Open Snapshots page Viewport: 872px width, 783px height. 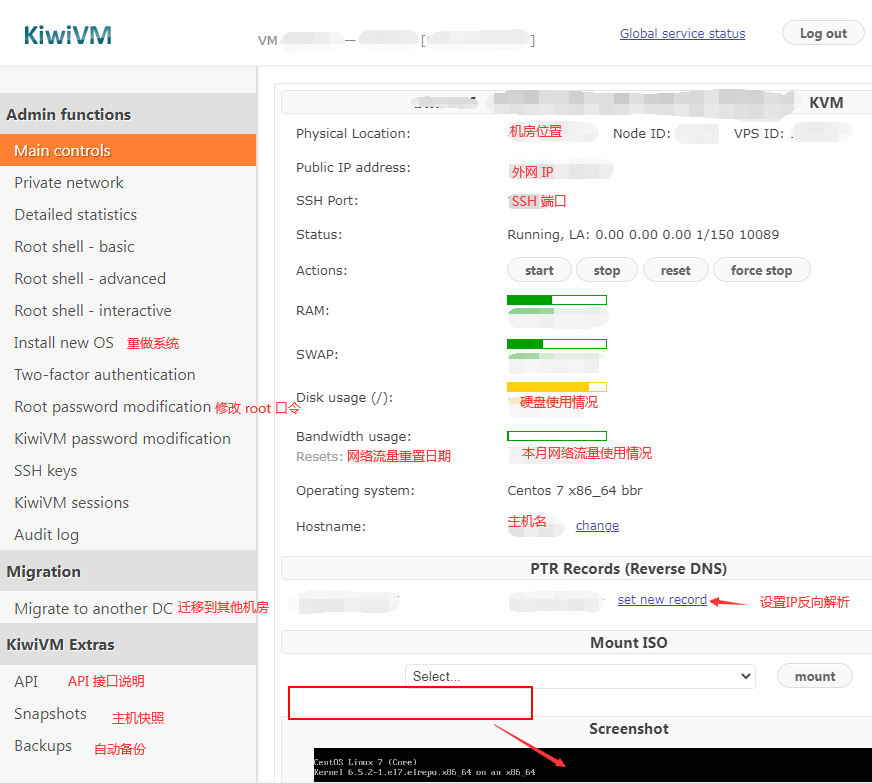coord(51,713)
